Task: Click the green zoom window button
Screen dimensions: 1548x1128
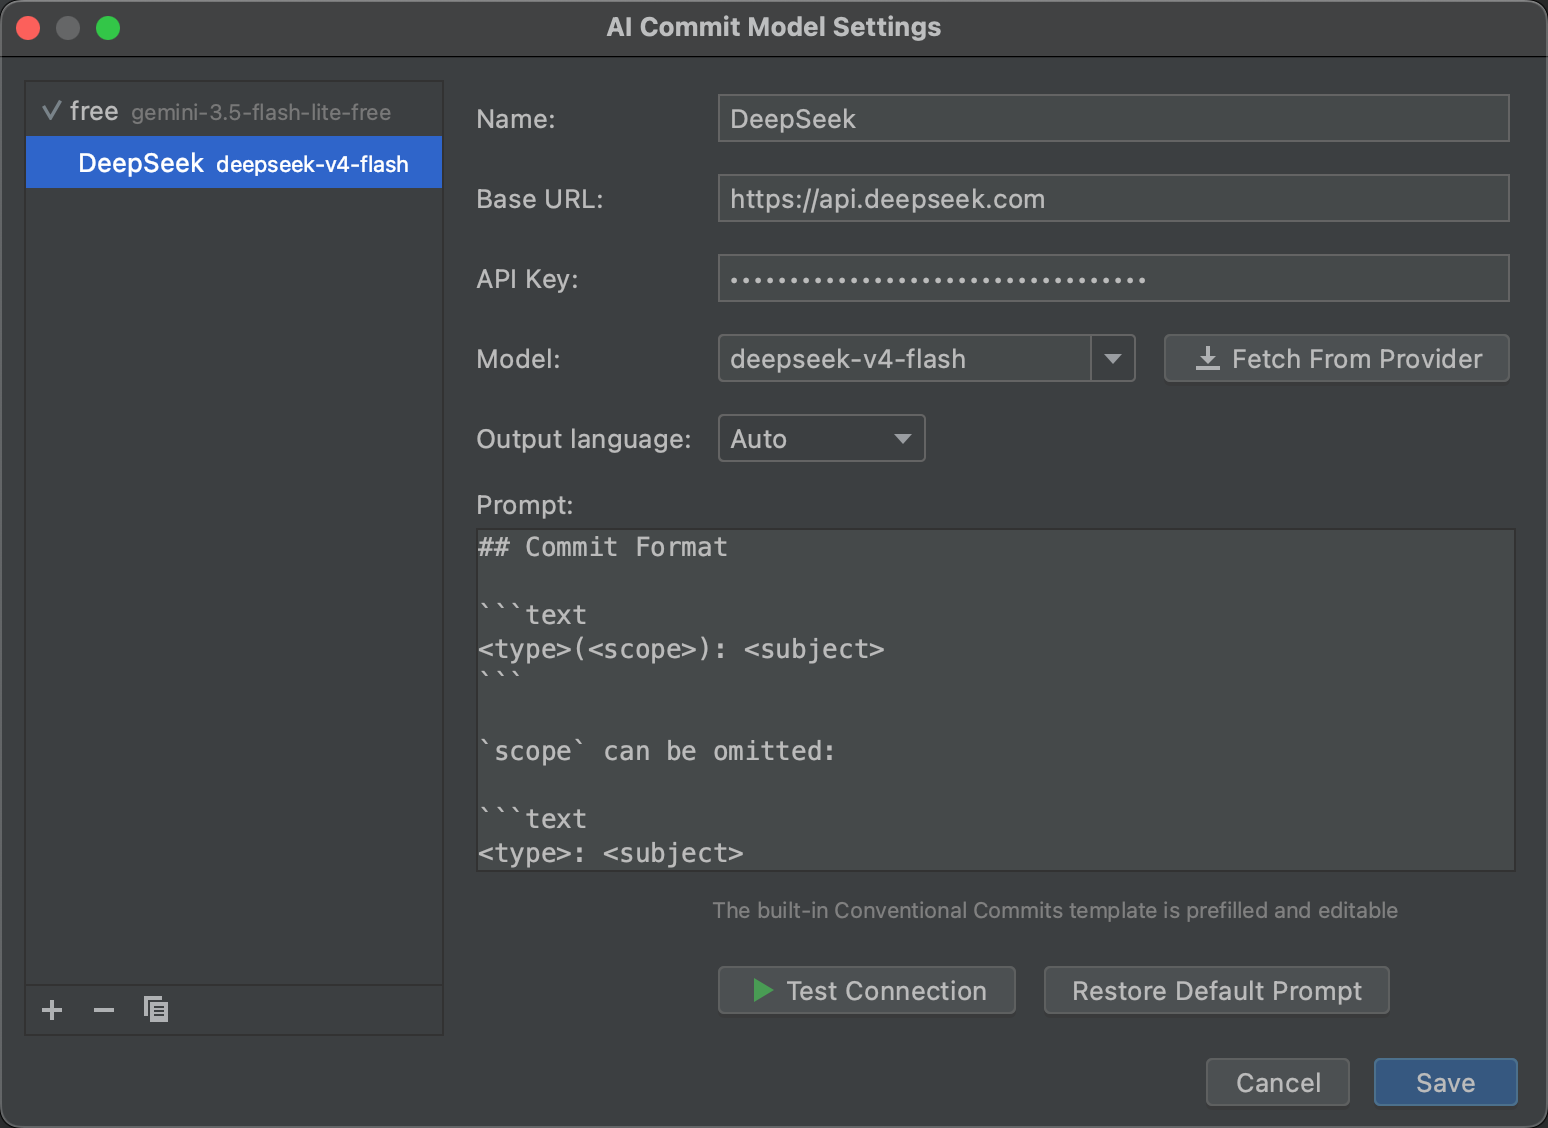Action: tap(108, 28)
